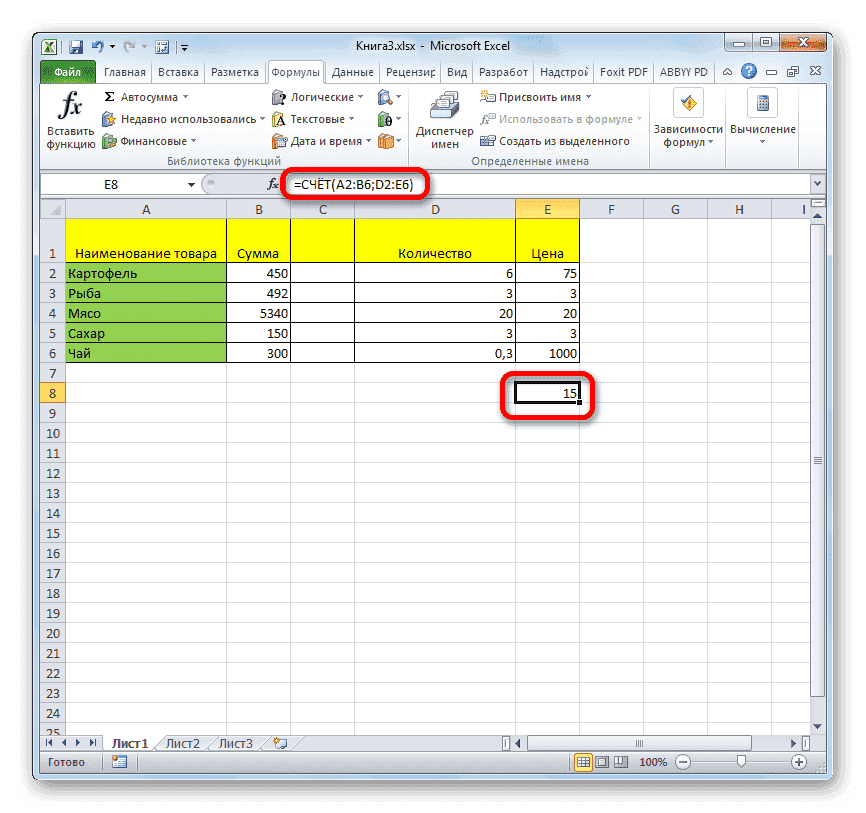866x813 pixels.
Task: Click the zoom in plus button
Action: pyautogui.click(x=798, y=761)
